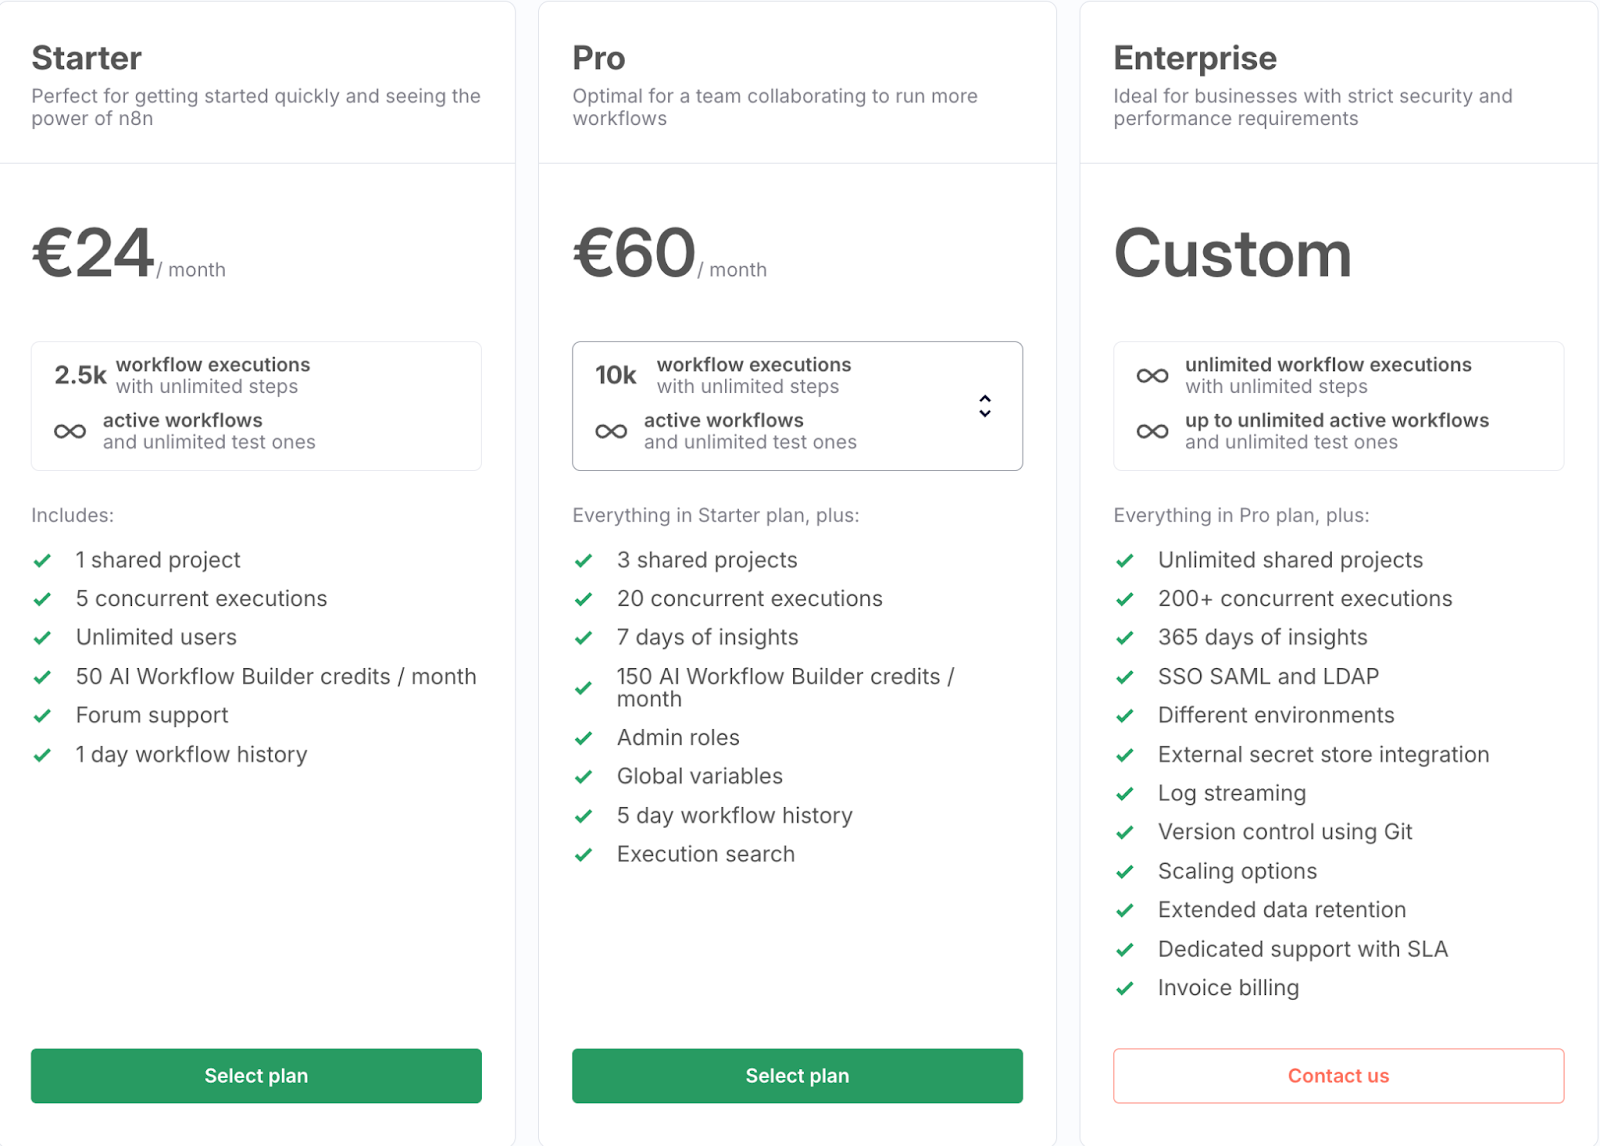Screen dimensions: 1600x1146
Task: Click the checkmark beside Version control using Git
Action: tap(1126, 832)
